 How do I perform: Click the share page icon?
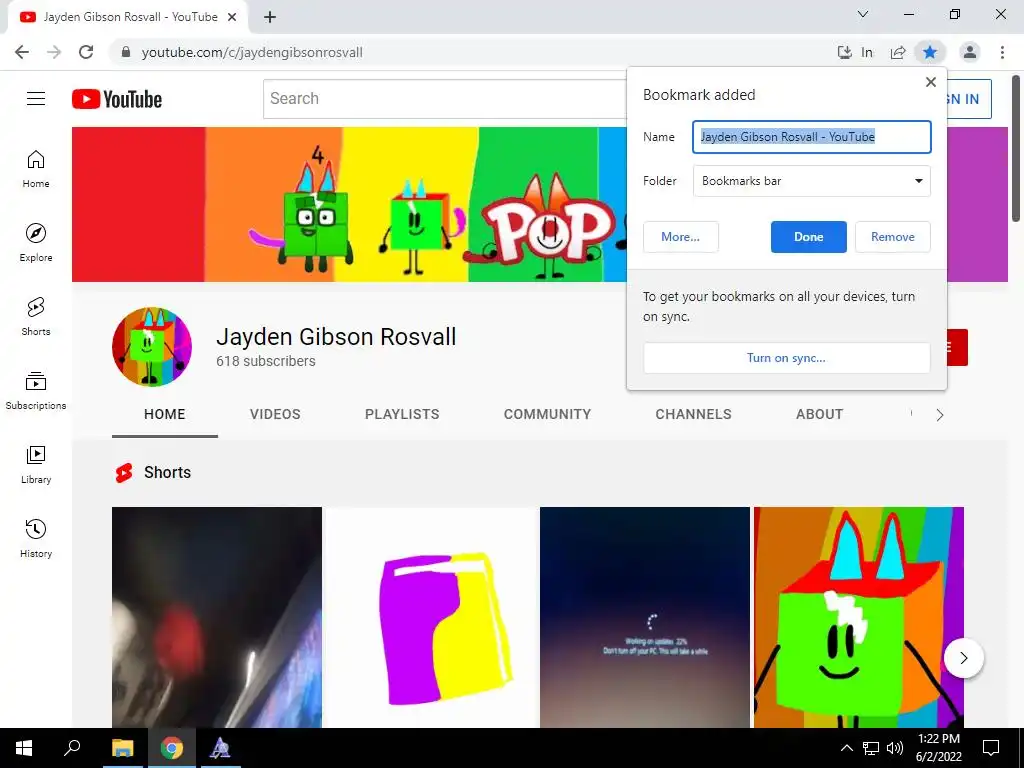pyautogui.click(x=898, y=52)
